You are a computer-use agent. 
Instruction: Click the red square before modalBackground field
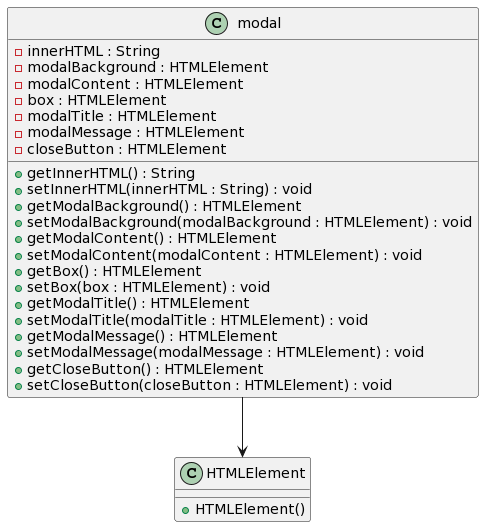coord(18,68)
